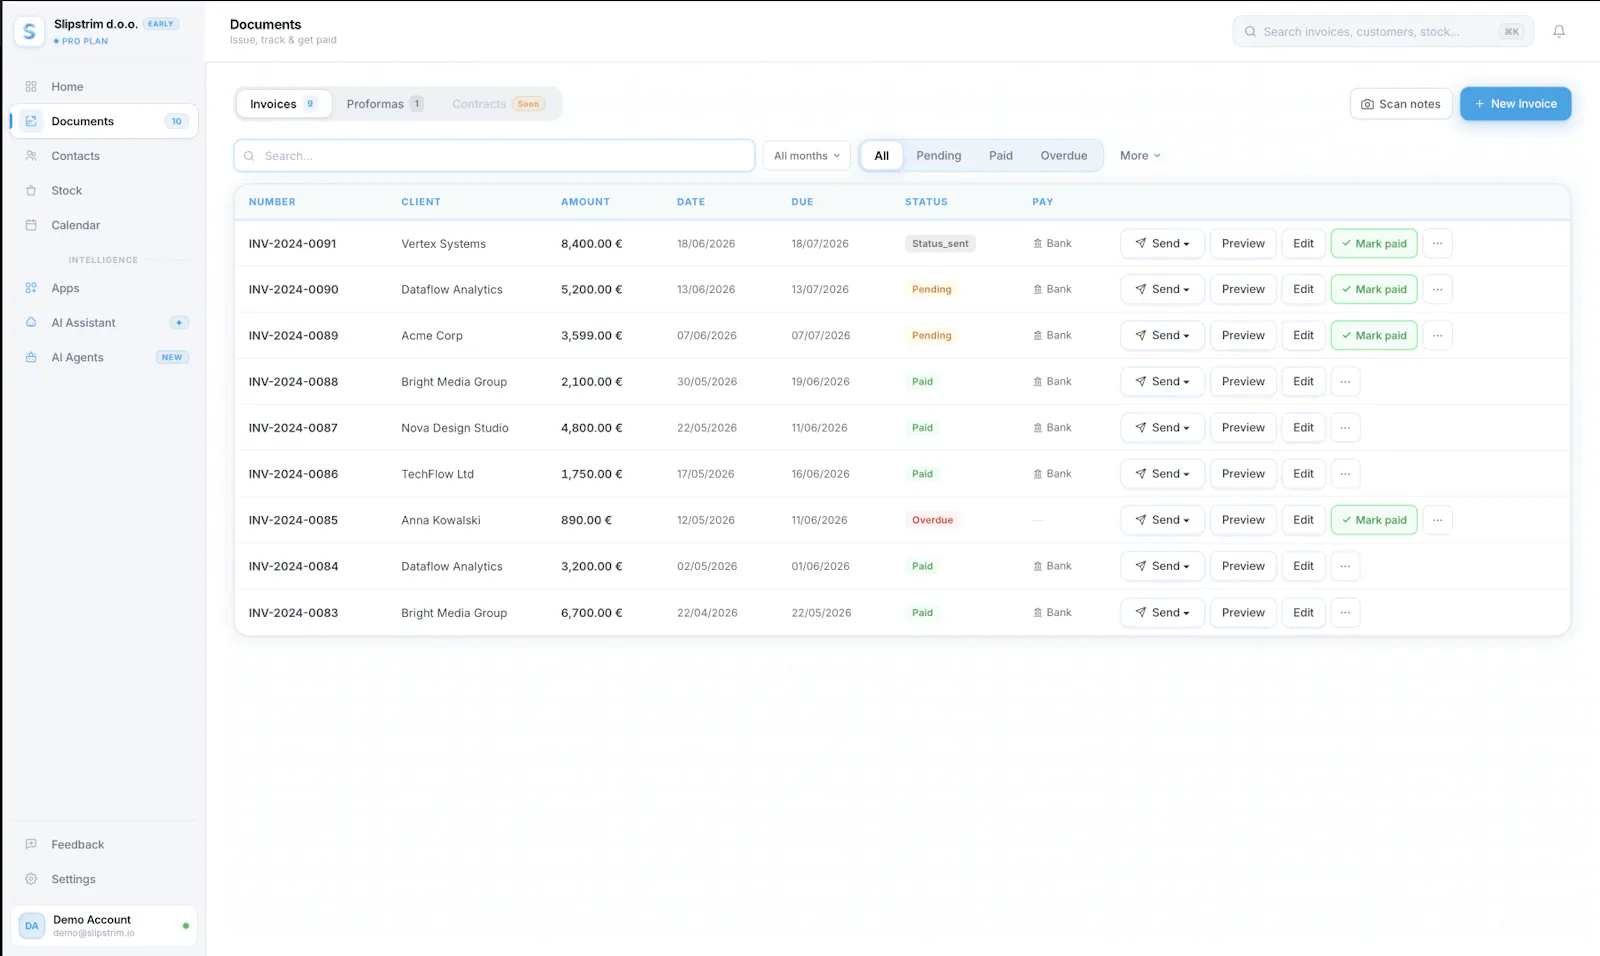Open more actions for INV-2024-0089
Viewport: 1600px width, 956px height.
[1437, 335]
